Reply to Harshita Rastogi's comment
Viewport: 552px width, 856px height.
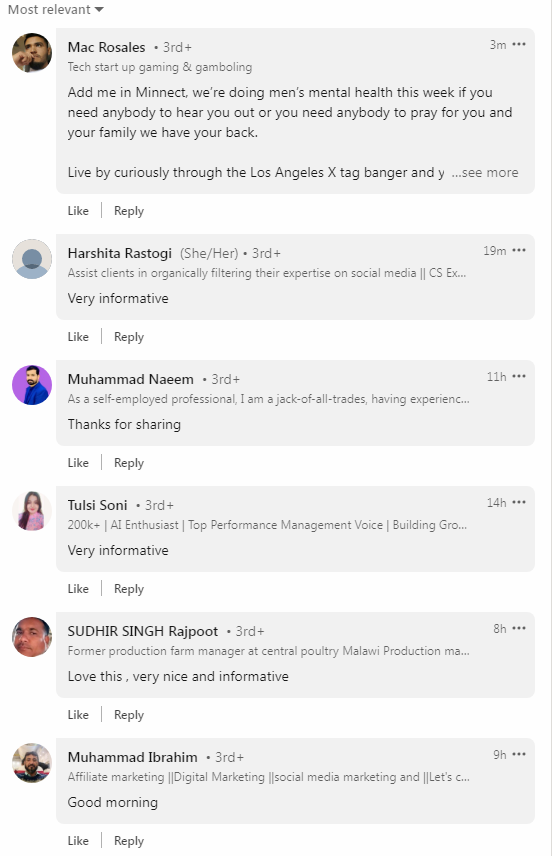pos(129,337)
